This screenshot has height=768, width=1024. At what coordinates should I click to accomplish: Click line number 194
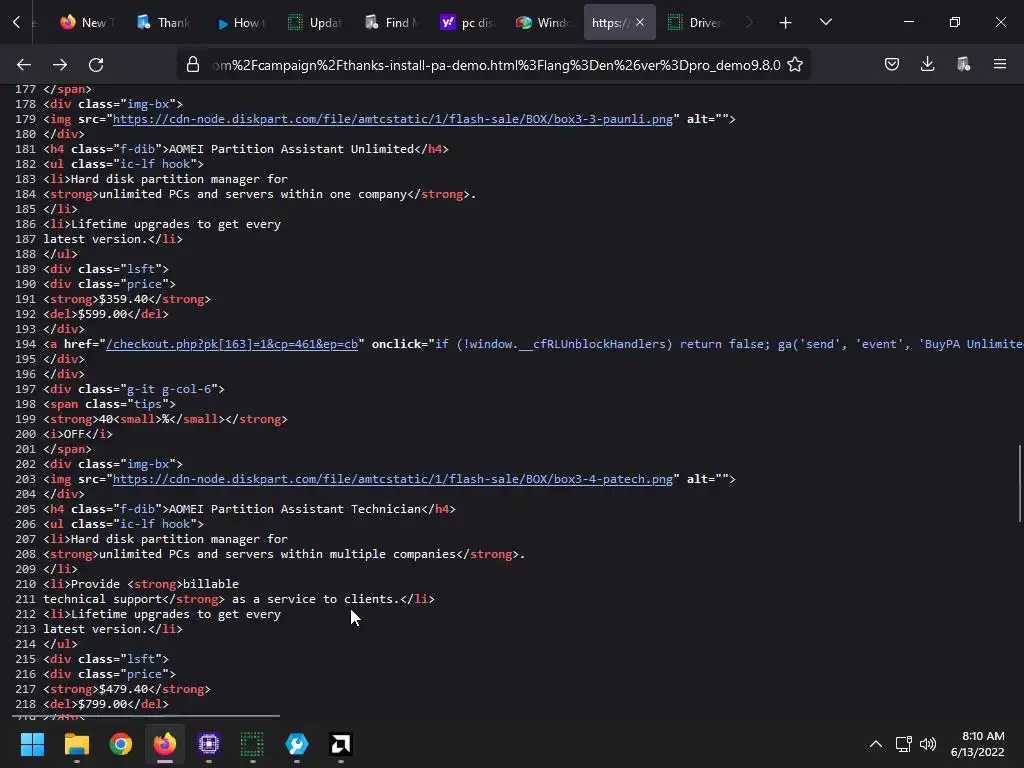click(x=25, y=344)
